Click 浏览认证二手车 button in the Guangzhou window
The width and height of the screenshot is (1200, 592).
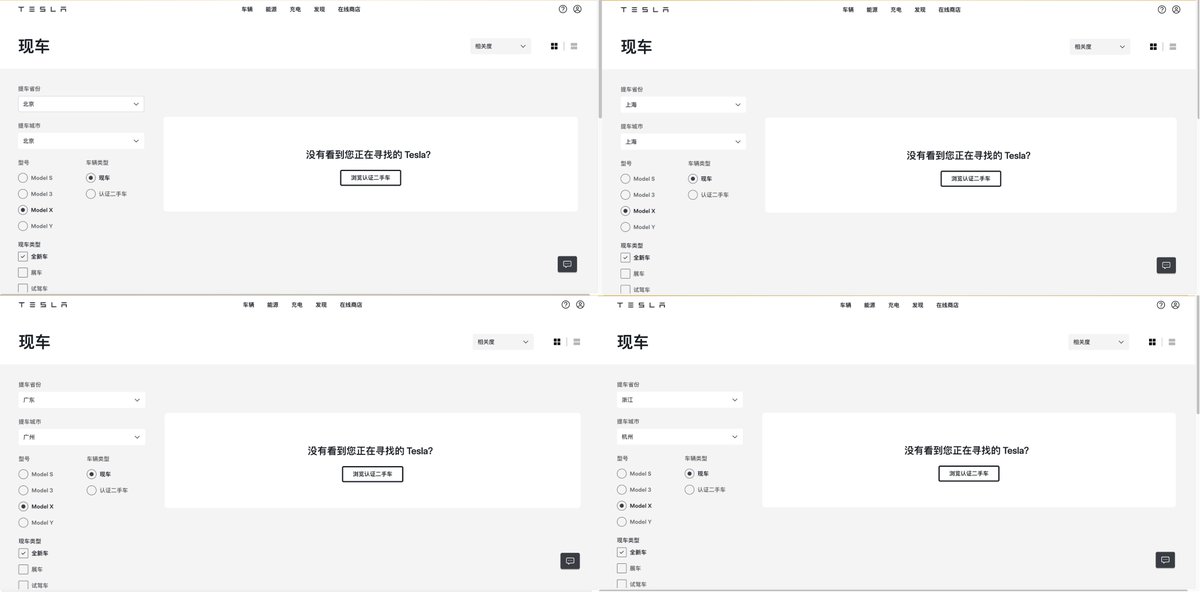point(372,474)
